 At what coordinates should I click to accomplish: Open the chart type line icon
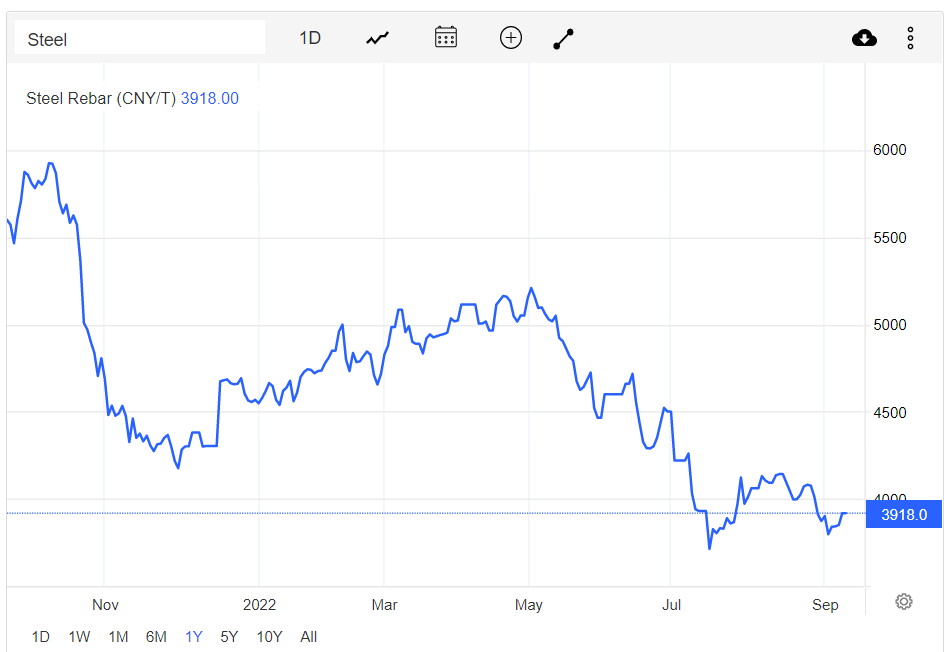point(377,38)
